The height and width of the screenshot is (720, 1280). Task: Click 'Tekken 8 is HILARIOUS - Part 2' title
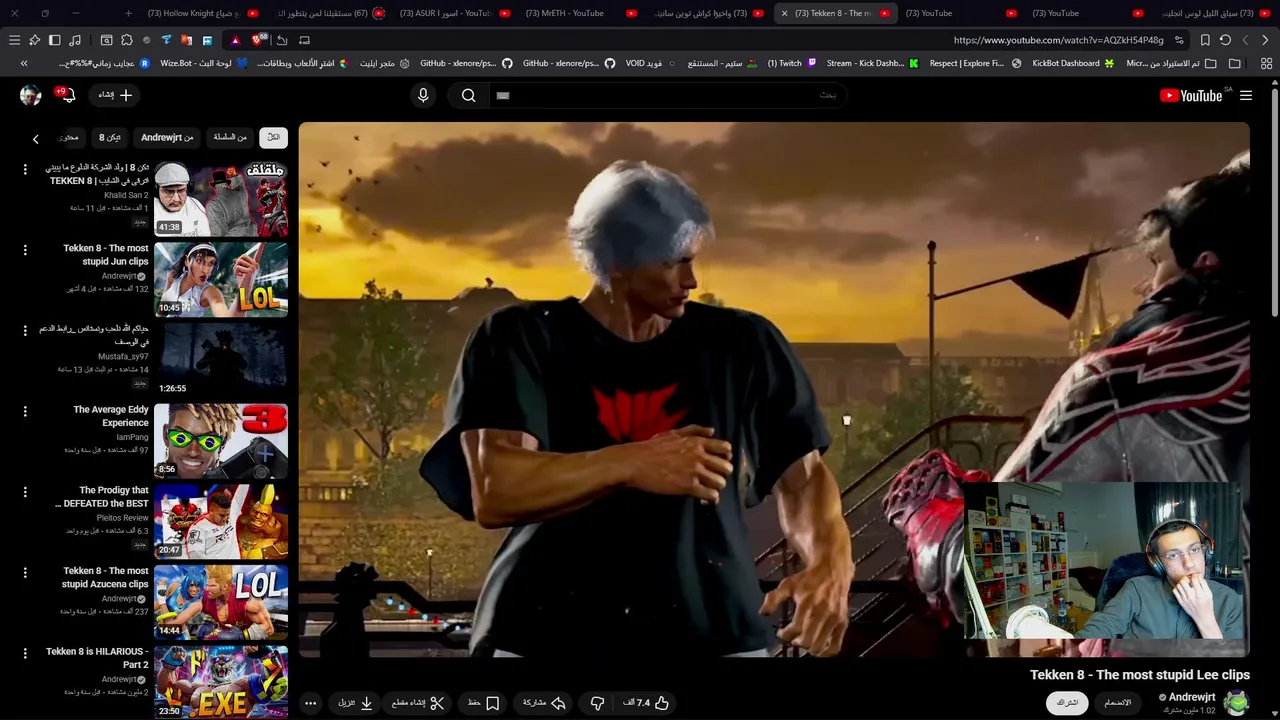[x=97, y=658]
